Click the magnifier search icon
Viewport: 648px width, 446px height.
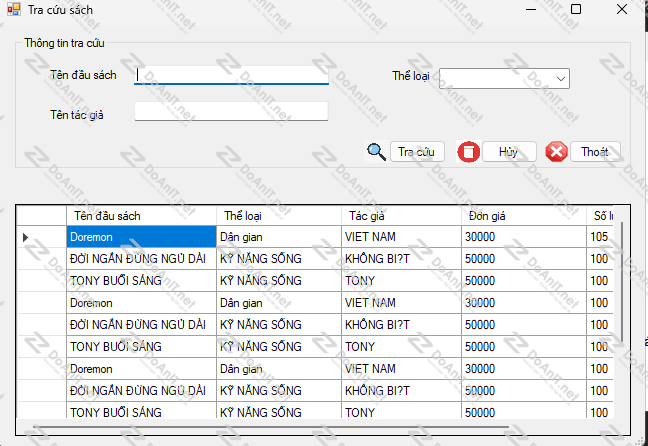click(x=376, y=152)
